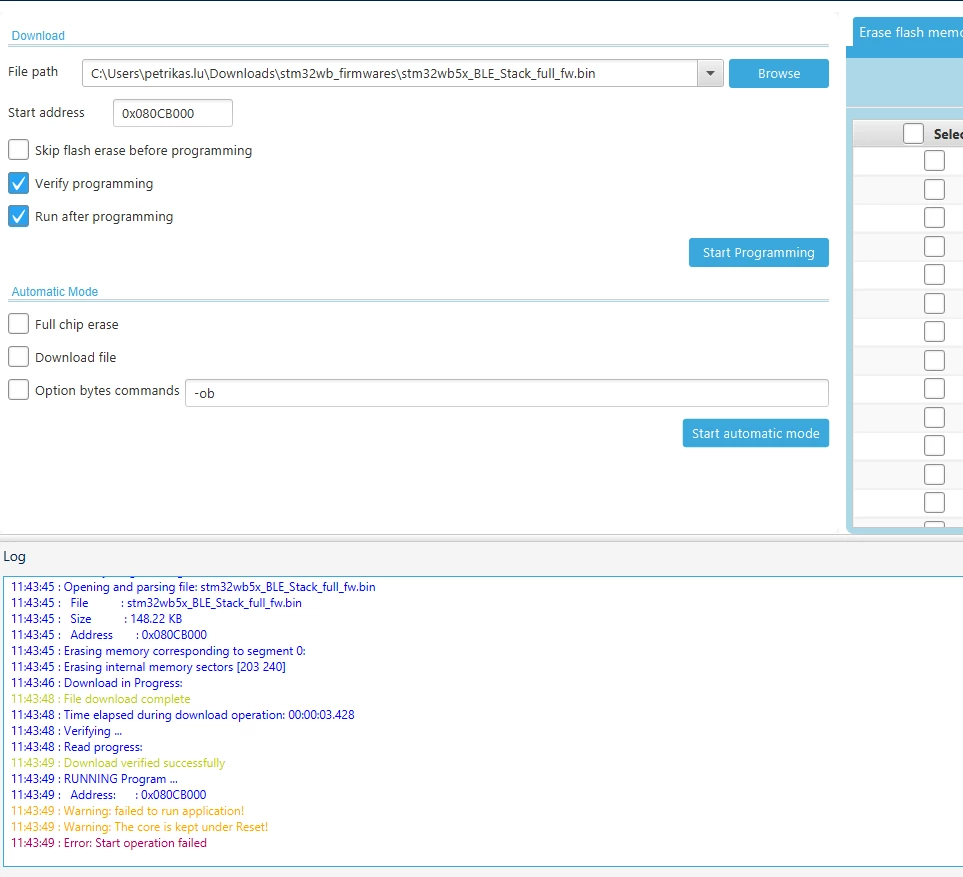Click the File path input field
This screenshot has height=877, width=963.
click(390, 74)
